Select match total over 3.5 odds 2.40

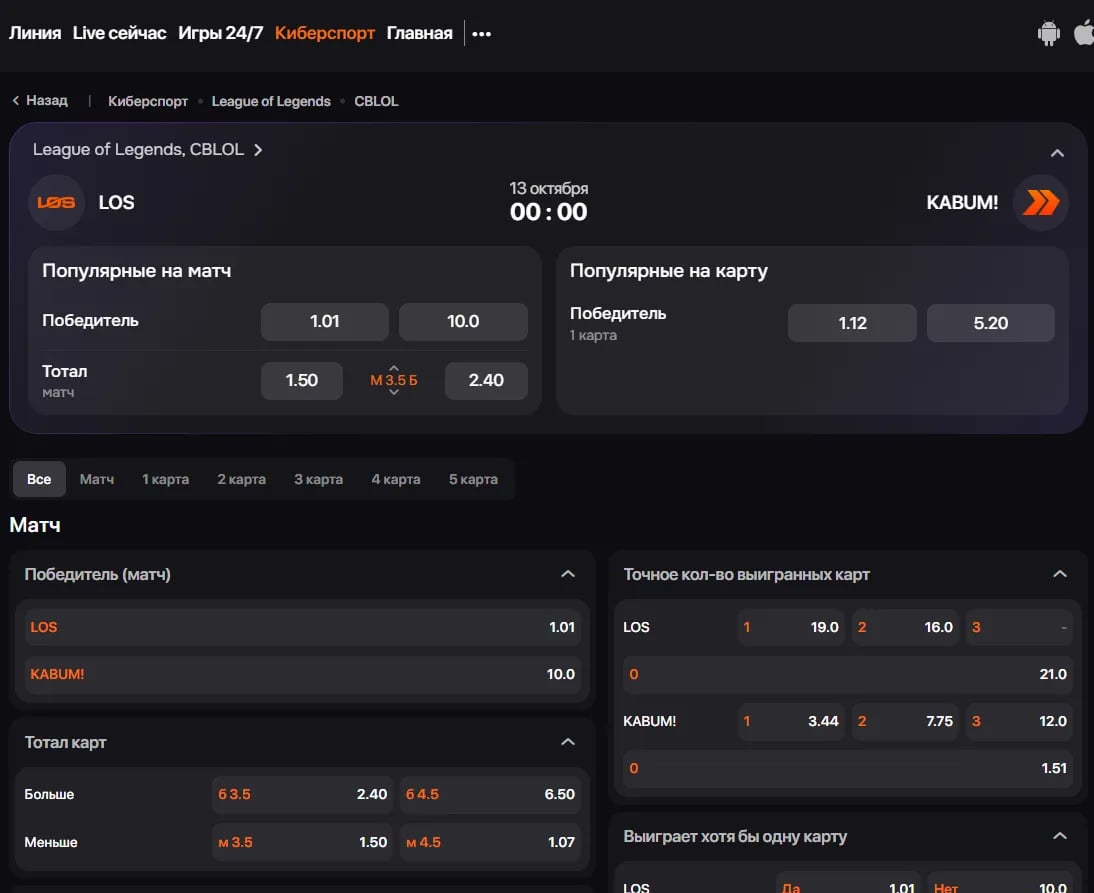pos(486,380)
